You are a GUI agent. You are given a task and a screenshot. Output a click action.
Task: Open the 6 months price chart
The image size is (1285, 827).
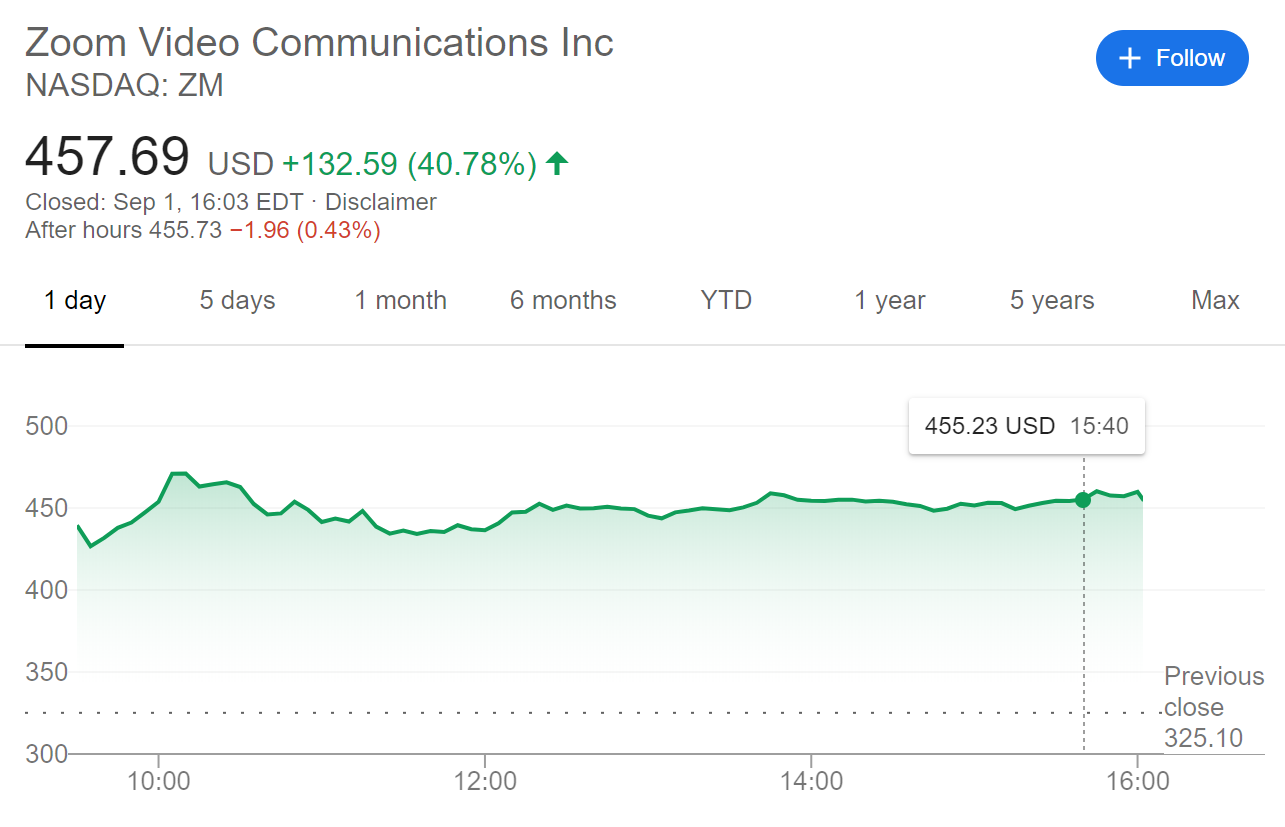[x=562, y=299]
